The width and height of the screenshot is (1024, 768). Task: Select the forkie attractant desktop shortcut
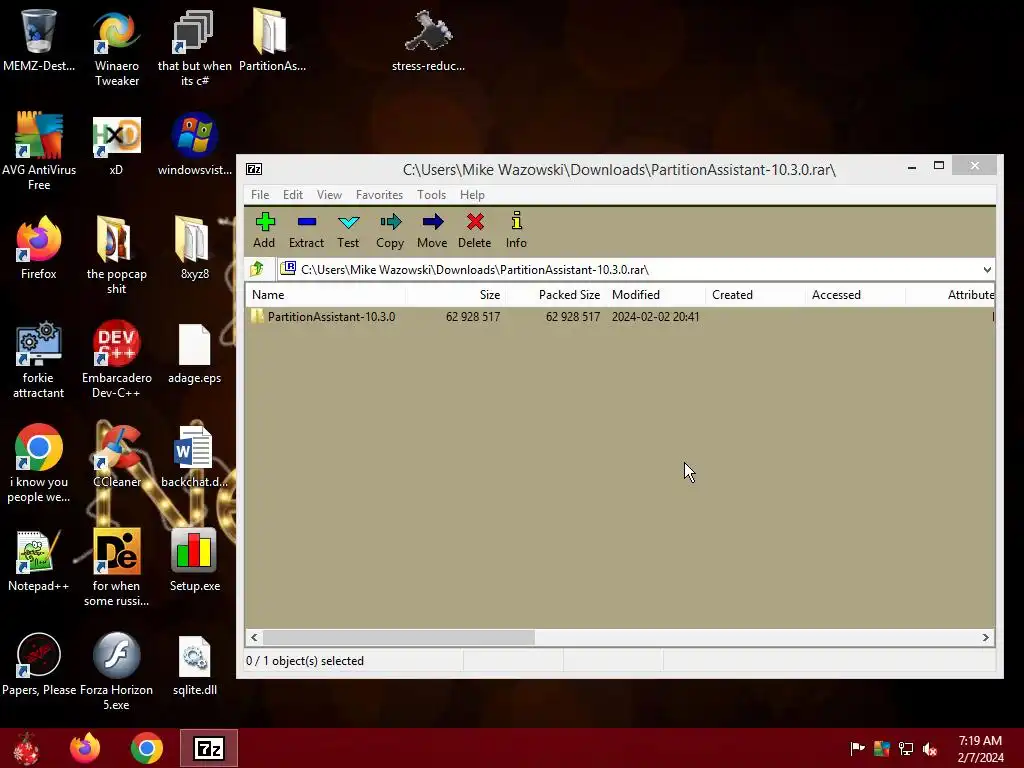click(x=39, y=359)
